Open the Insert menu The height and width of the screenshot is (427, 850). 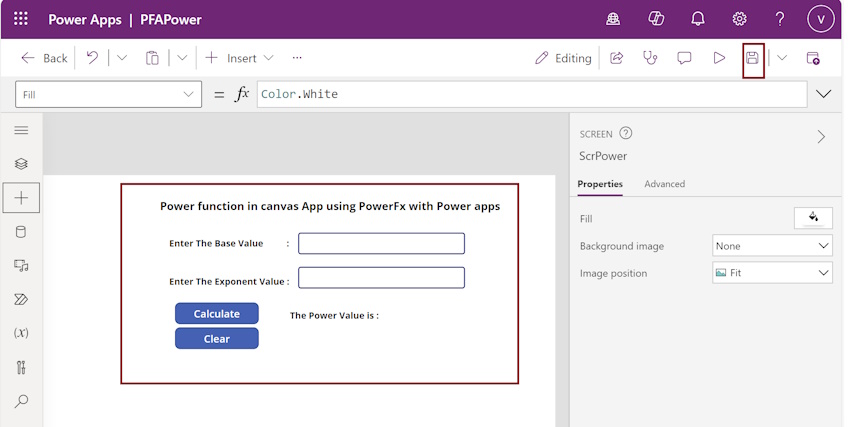pos(239,58)
